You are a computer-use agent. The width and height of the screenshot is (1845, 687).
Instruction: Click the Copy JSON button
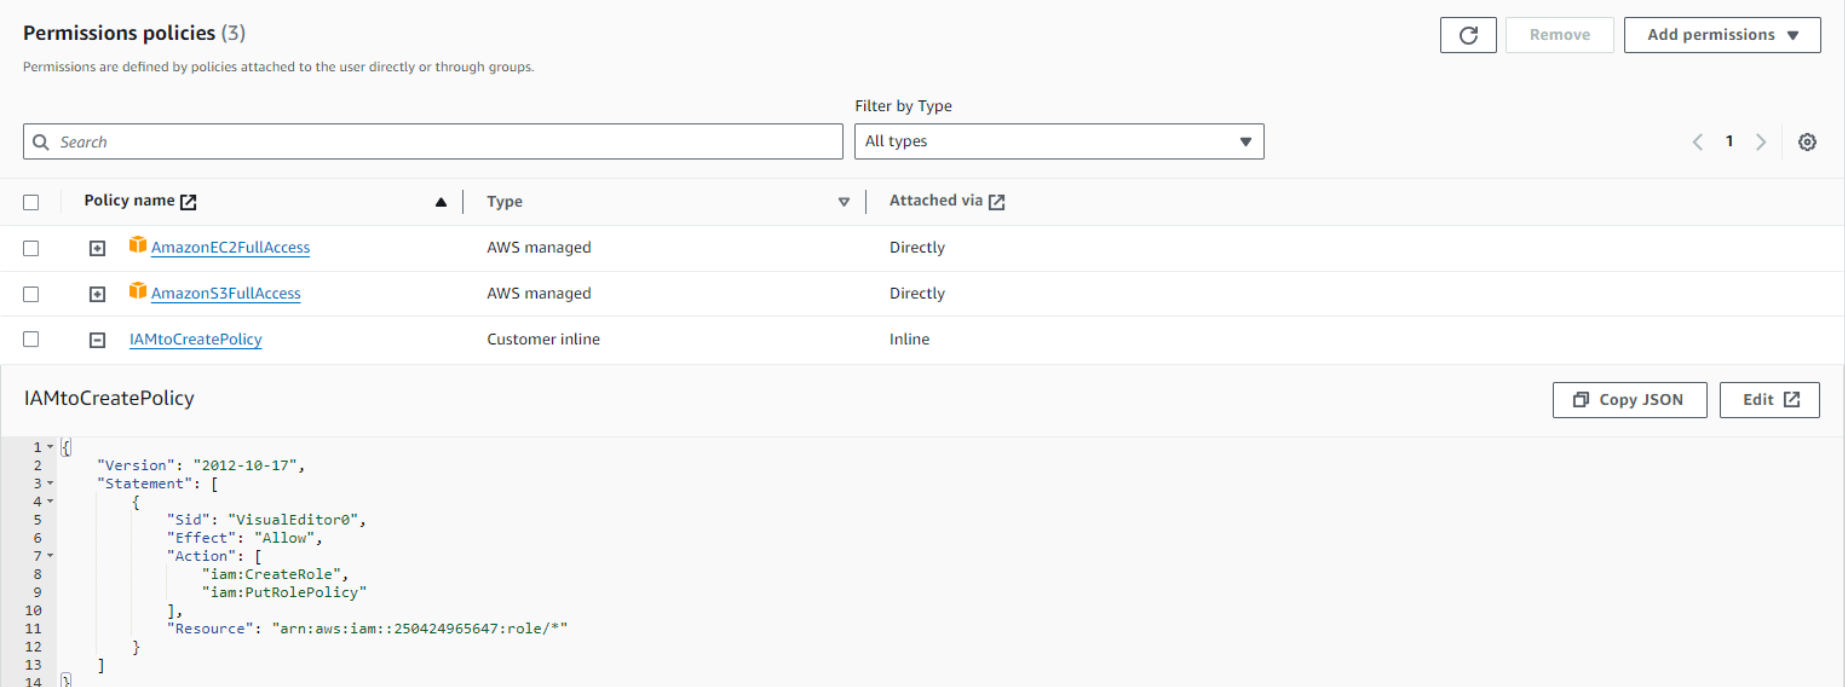[x=1629, y=400]
